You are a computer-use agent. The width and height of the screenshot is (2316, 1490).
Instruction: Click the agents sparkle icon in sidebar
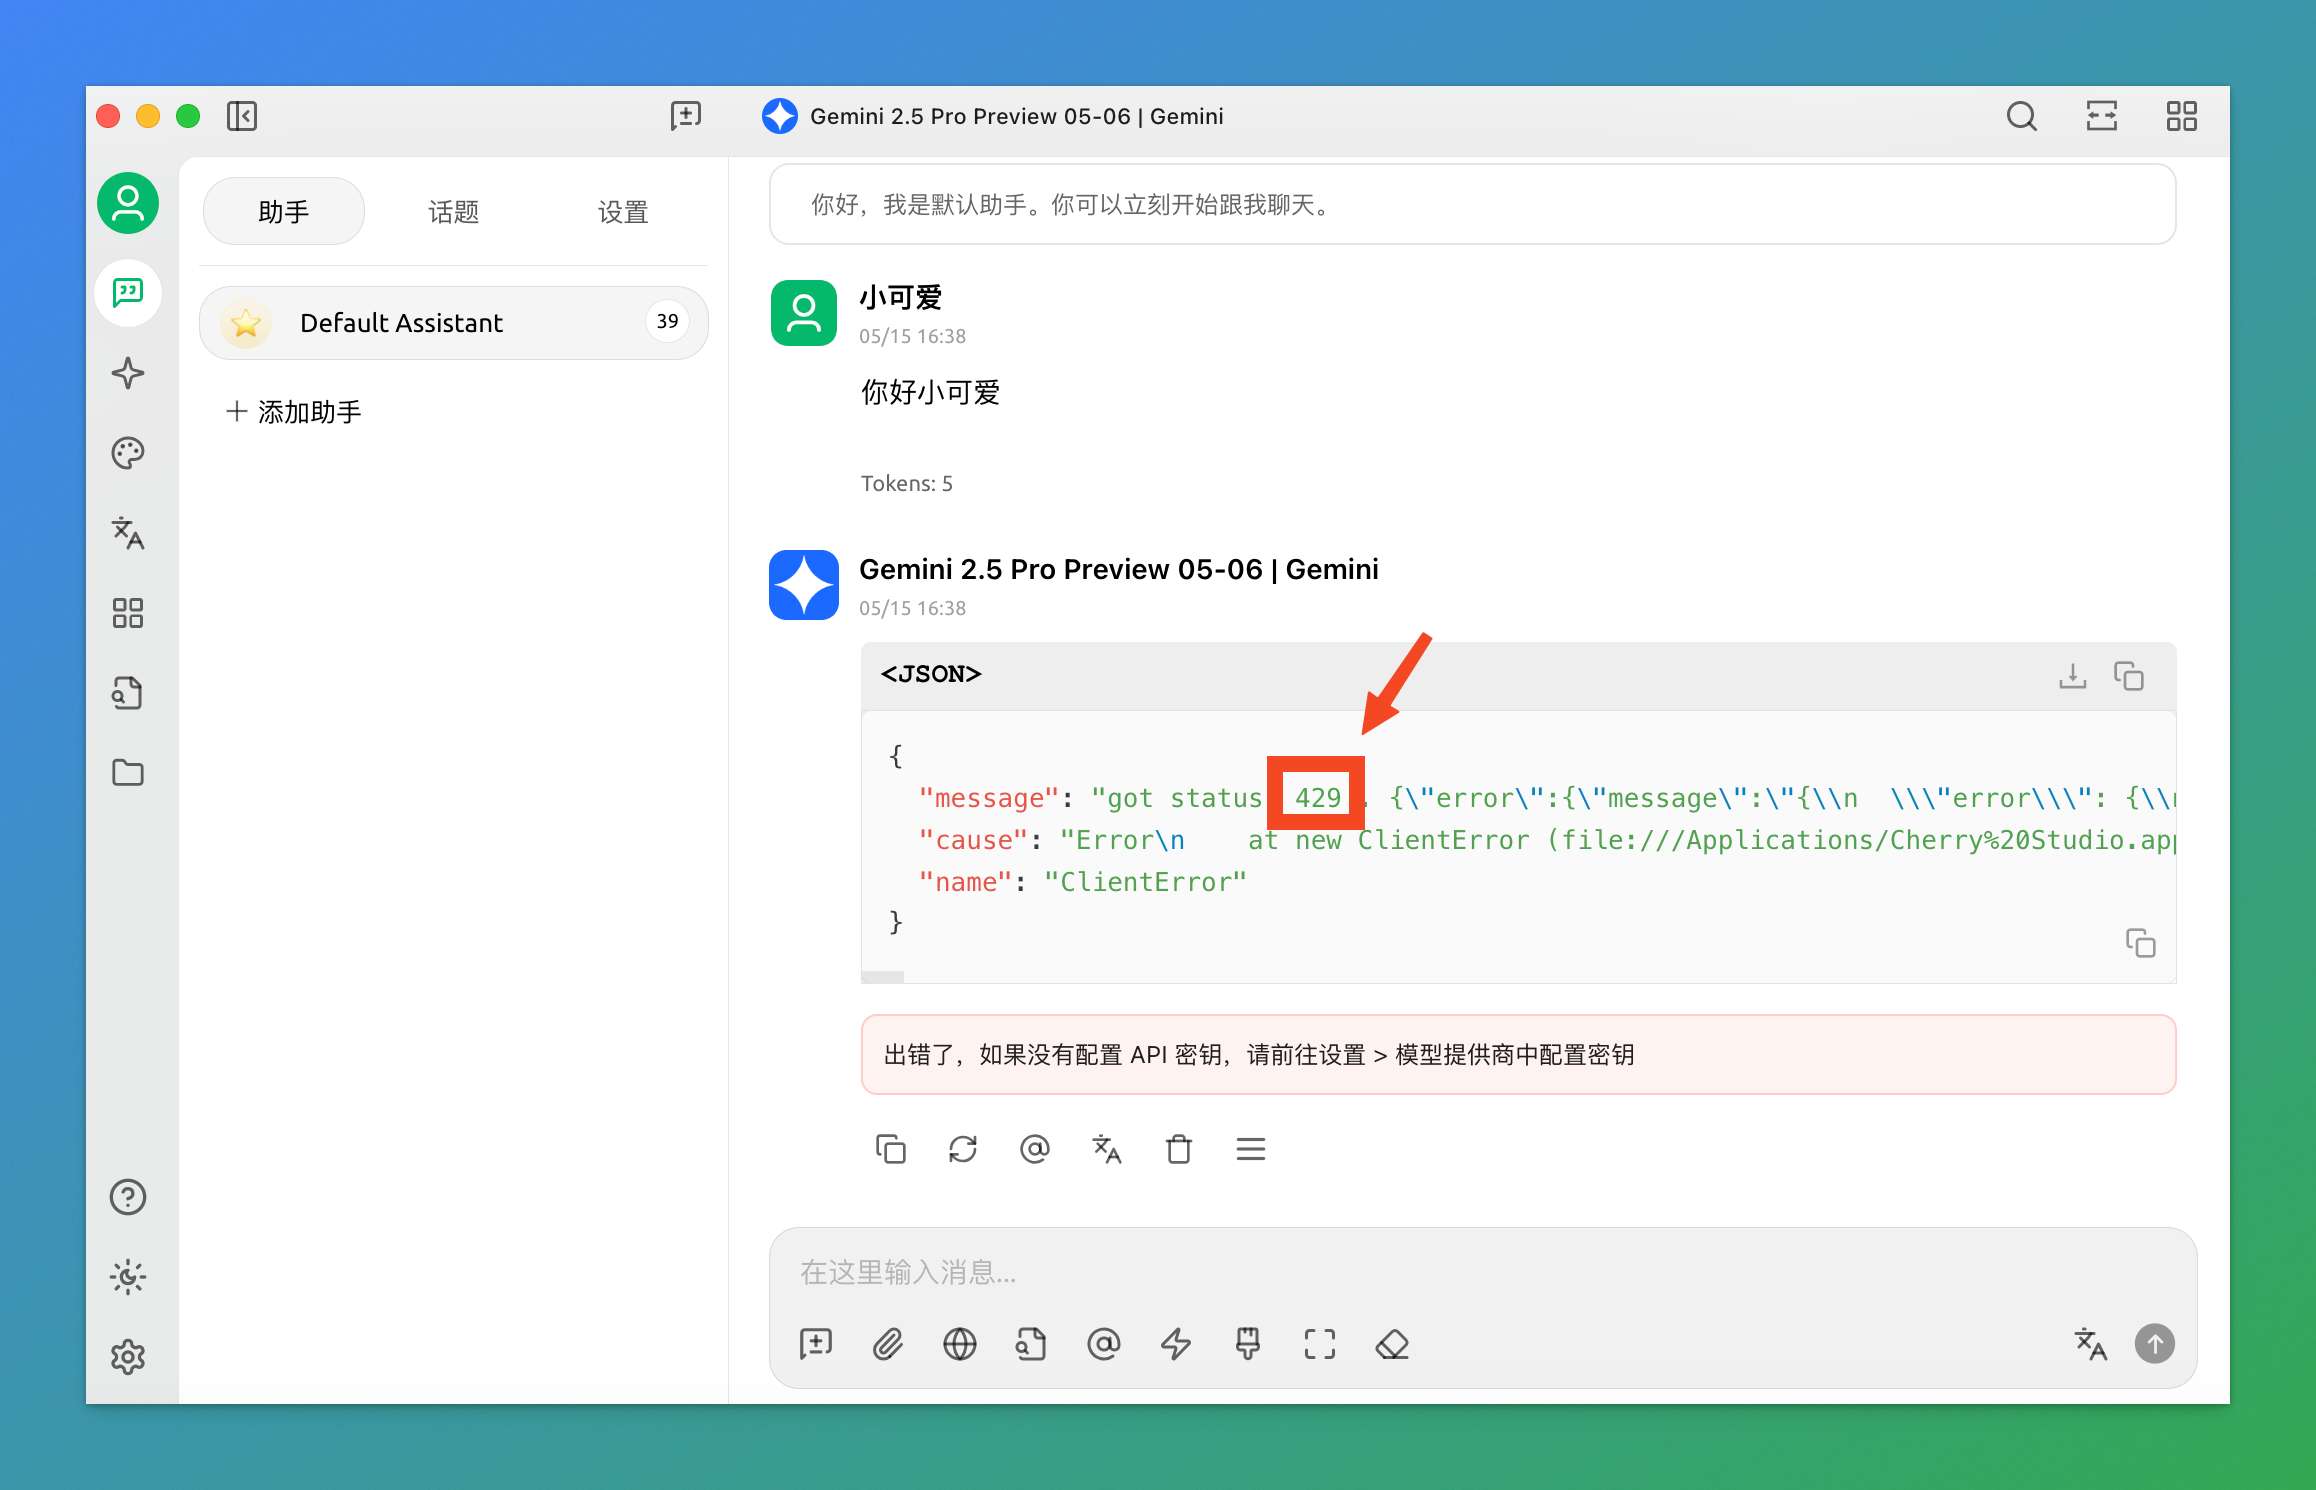(x=128, y=373)
